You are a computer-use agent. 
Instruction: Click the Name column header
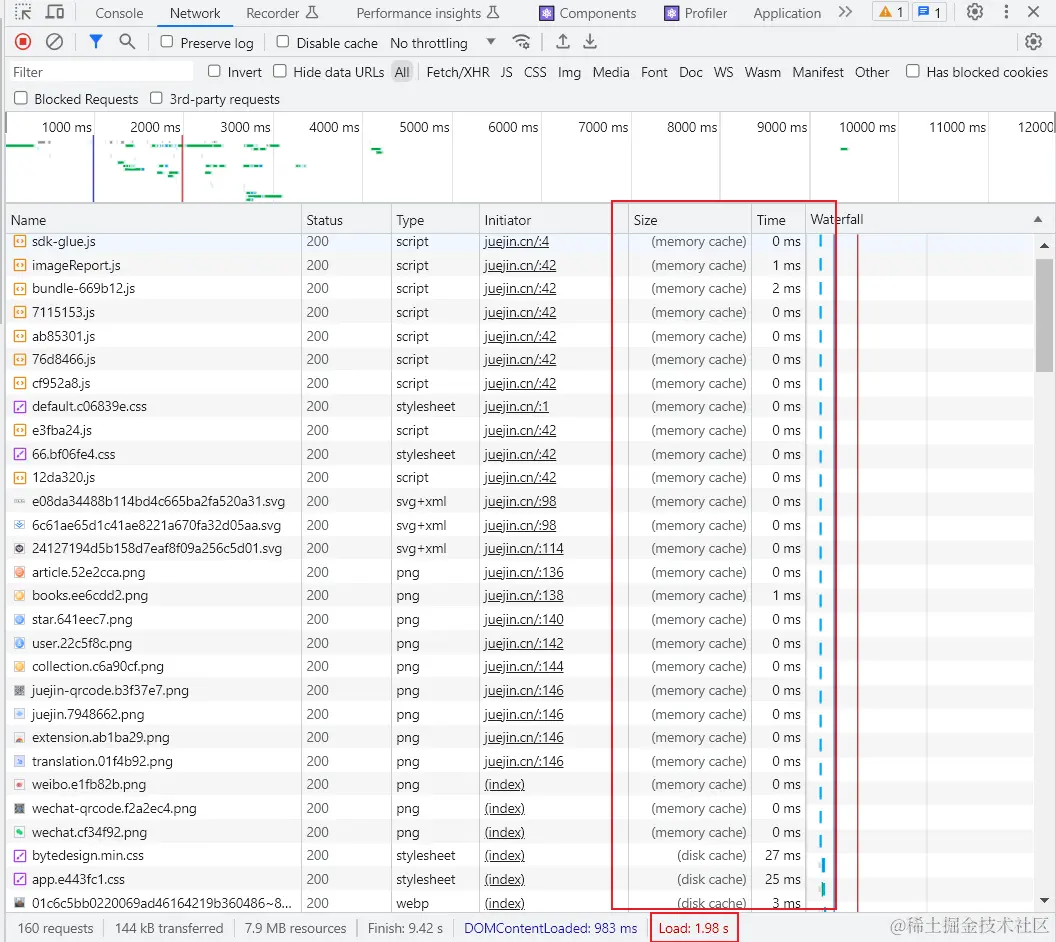click(154, 220)
